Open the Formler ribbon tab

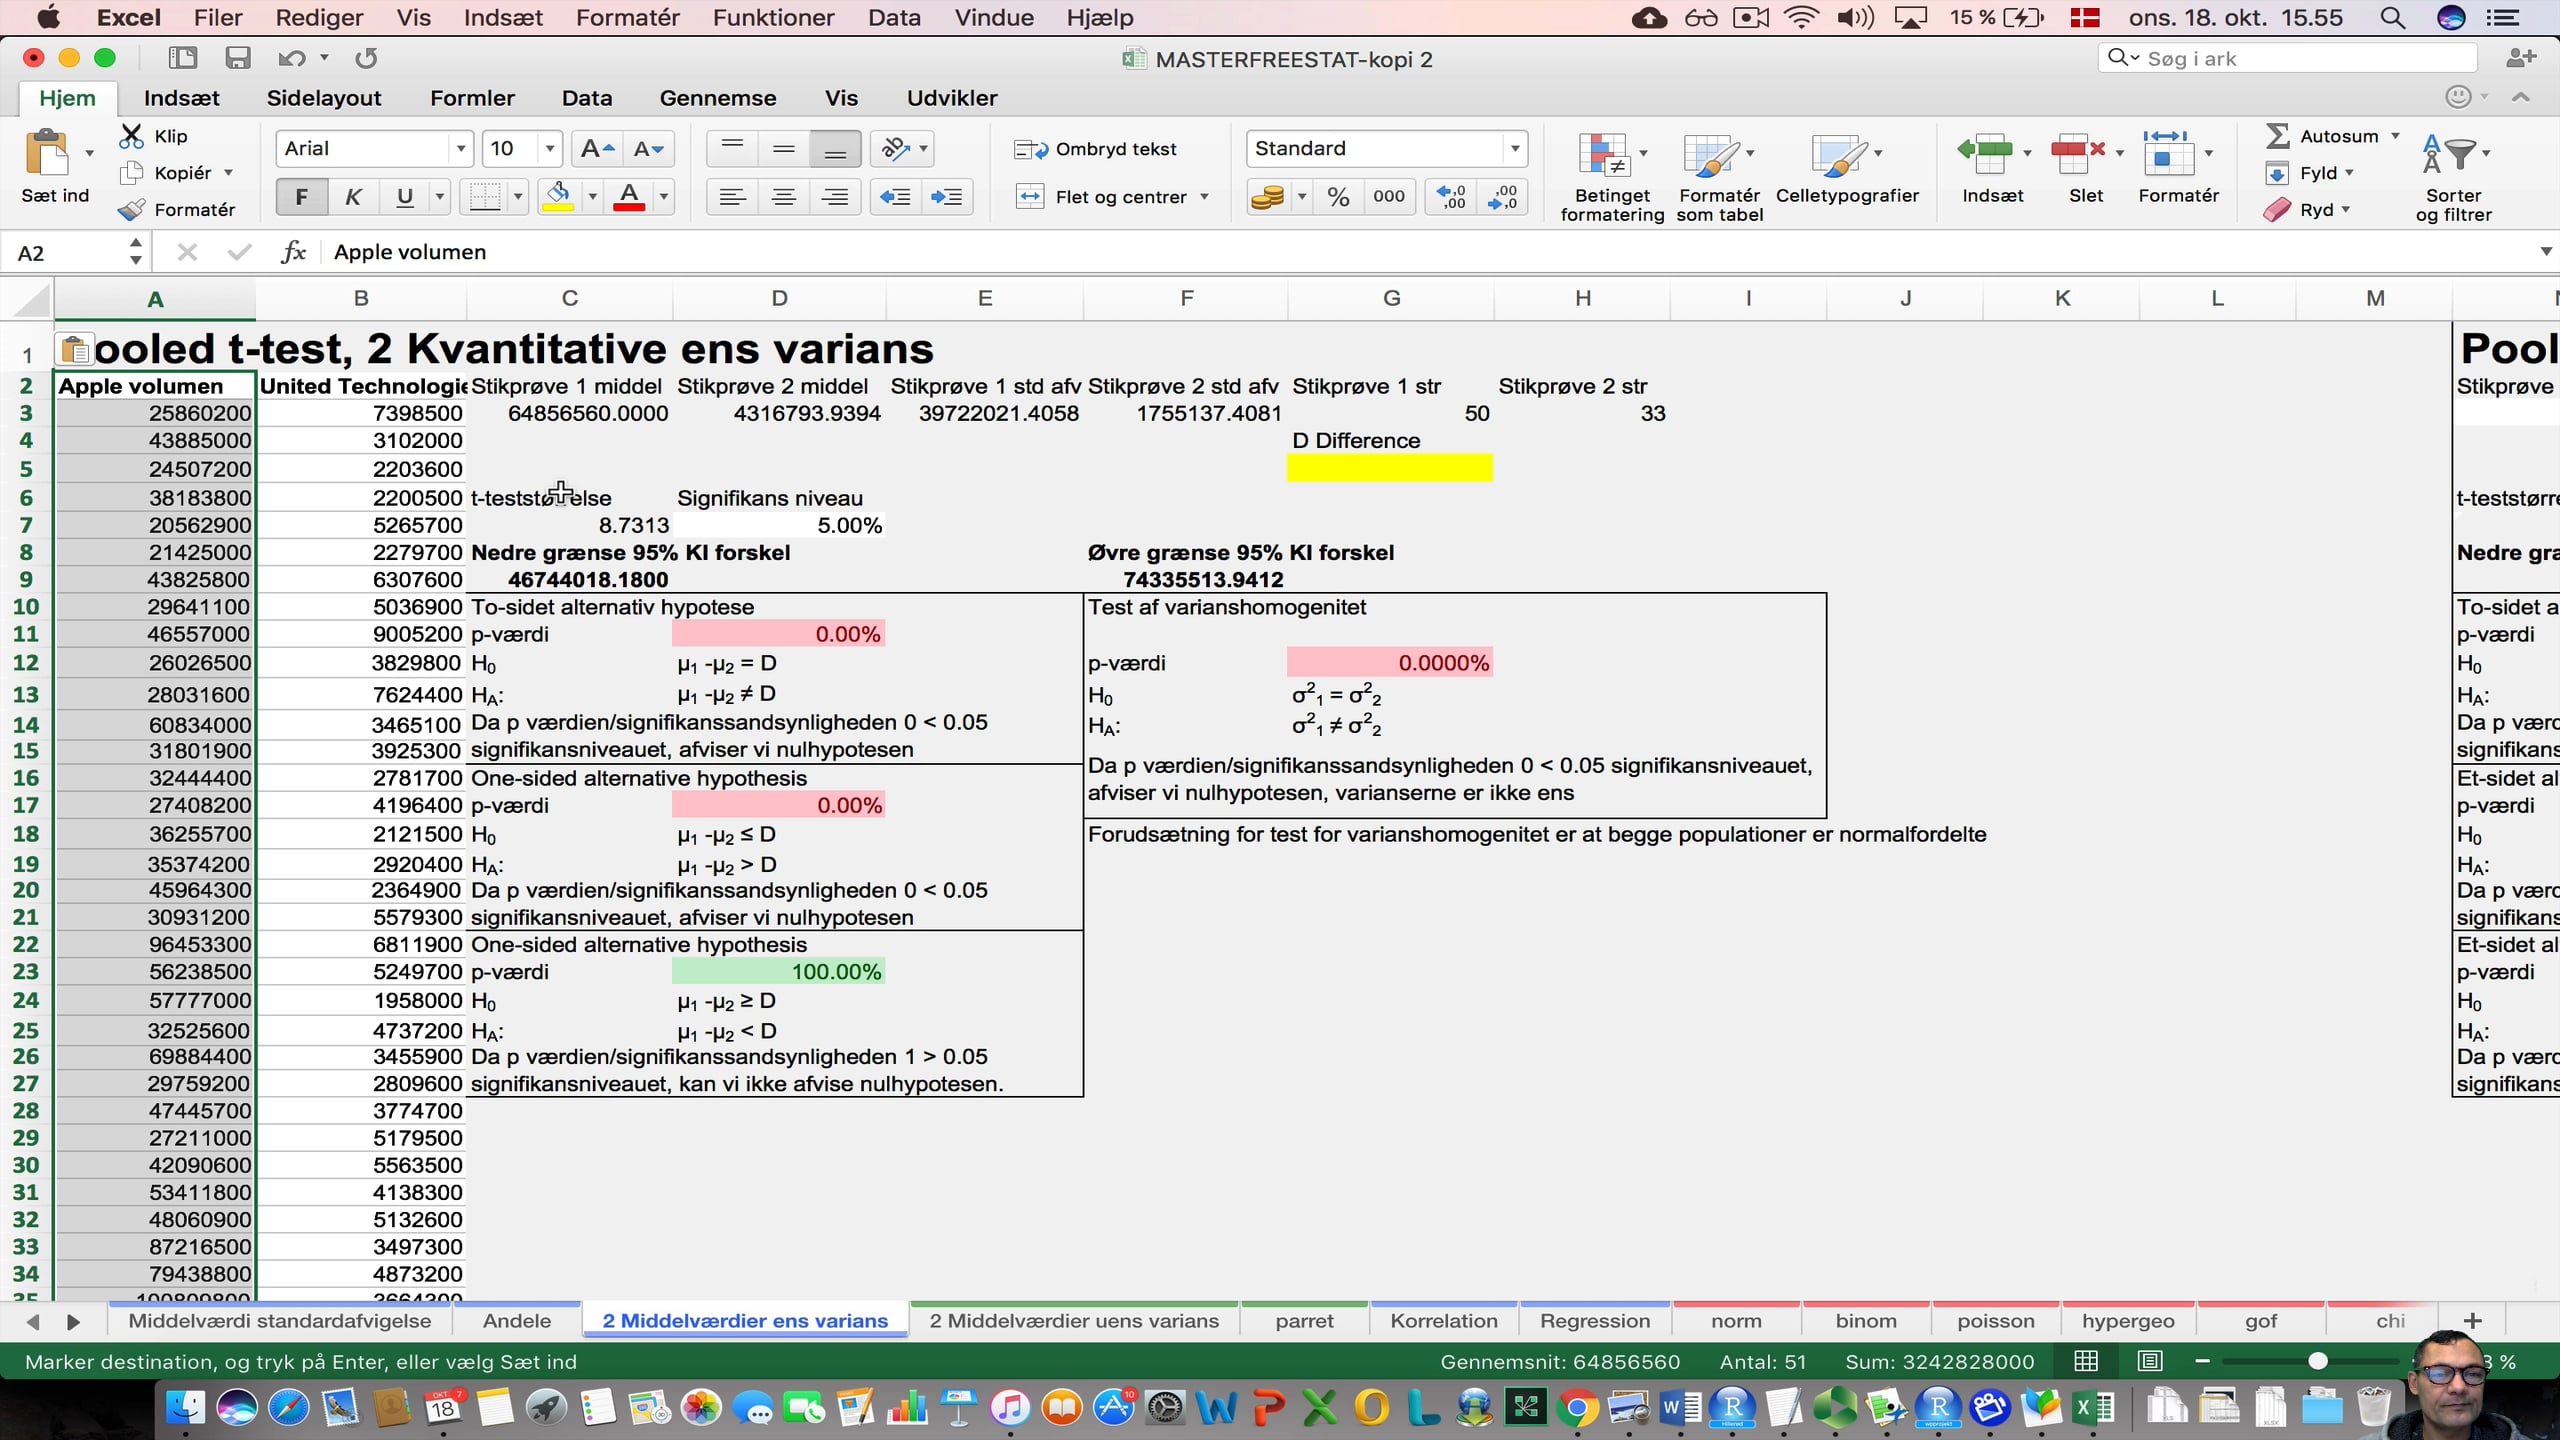(472, 98)
